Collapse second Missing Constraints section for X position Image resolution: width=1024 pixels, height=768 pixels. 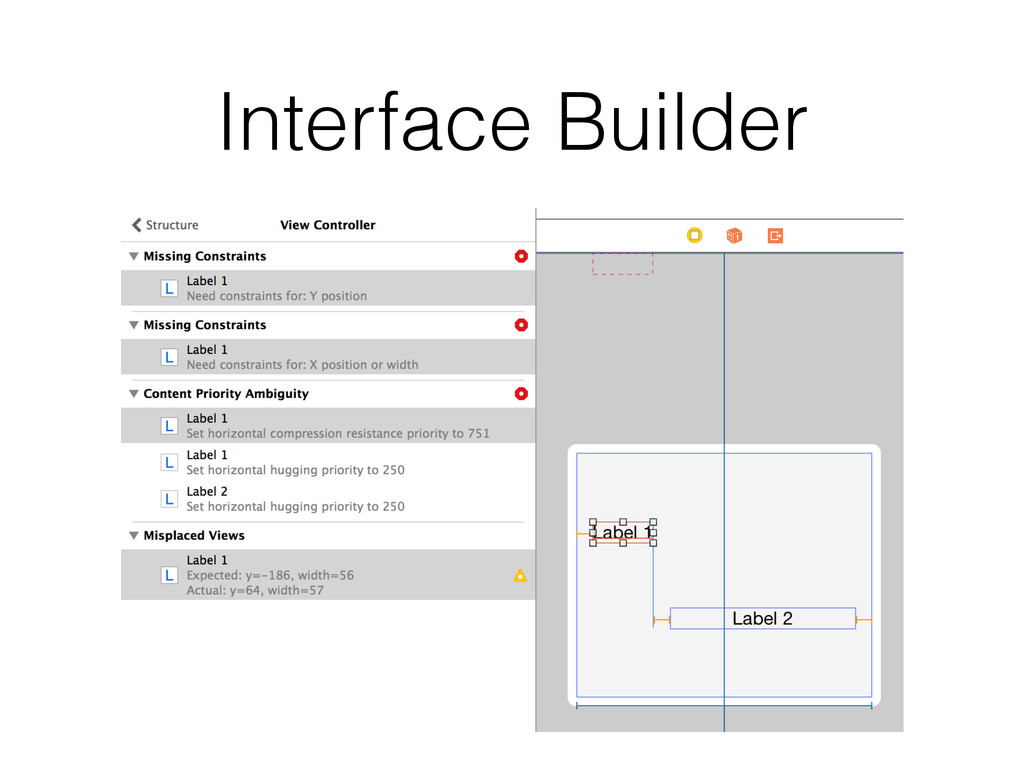point(134,325)
